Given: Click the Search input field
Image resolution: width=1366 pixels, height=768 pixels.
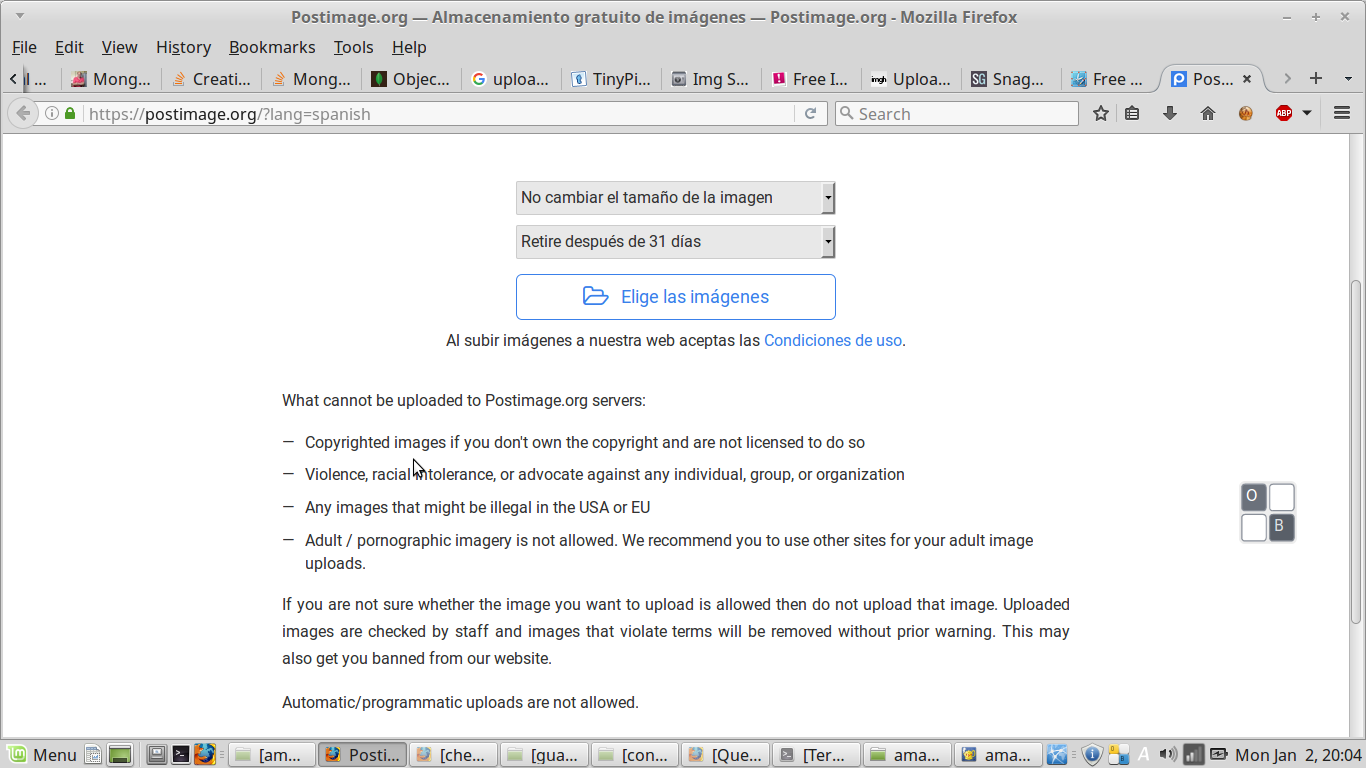Looking at the screenshot, I should (957, 114).
